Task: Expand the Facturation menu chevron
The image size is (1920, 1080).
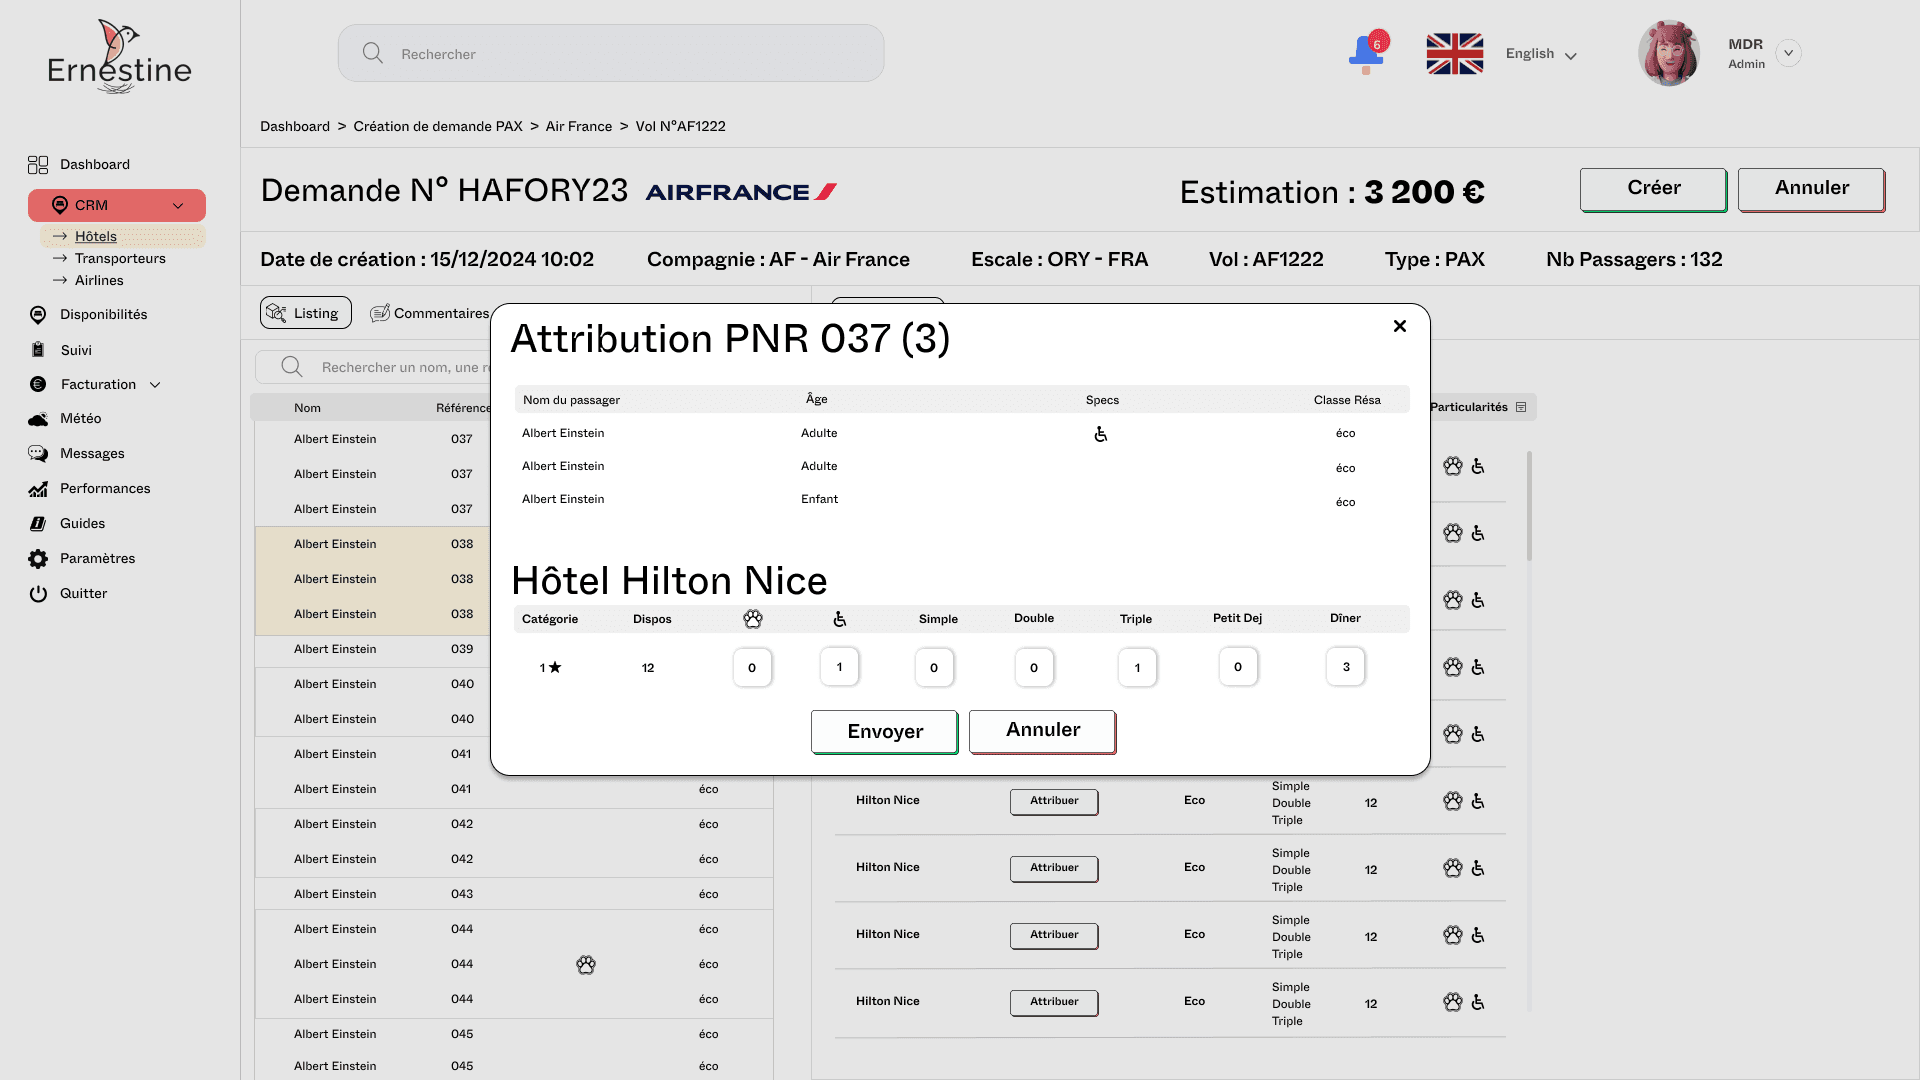Action: point(155,385)
